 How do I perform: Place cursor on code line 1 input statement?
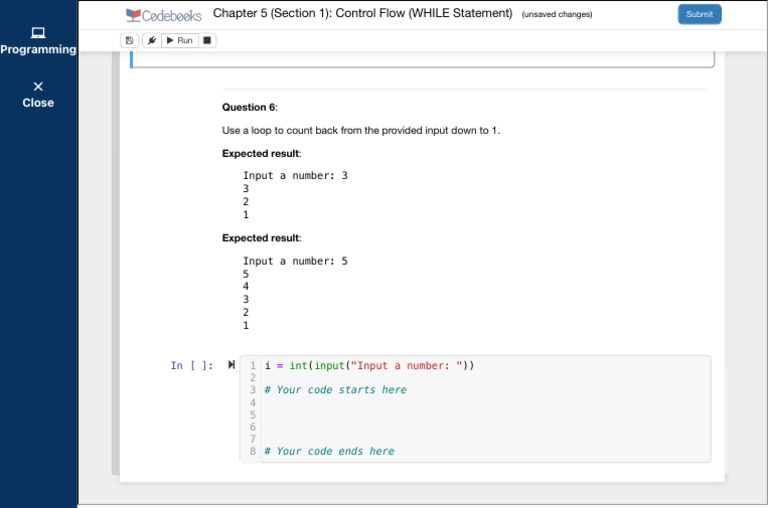coord(369,365)
